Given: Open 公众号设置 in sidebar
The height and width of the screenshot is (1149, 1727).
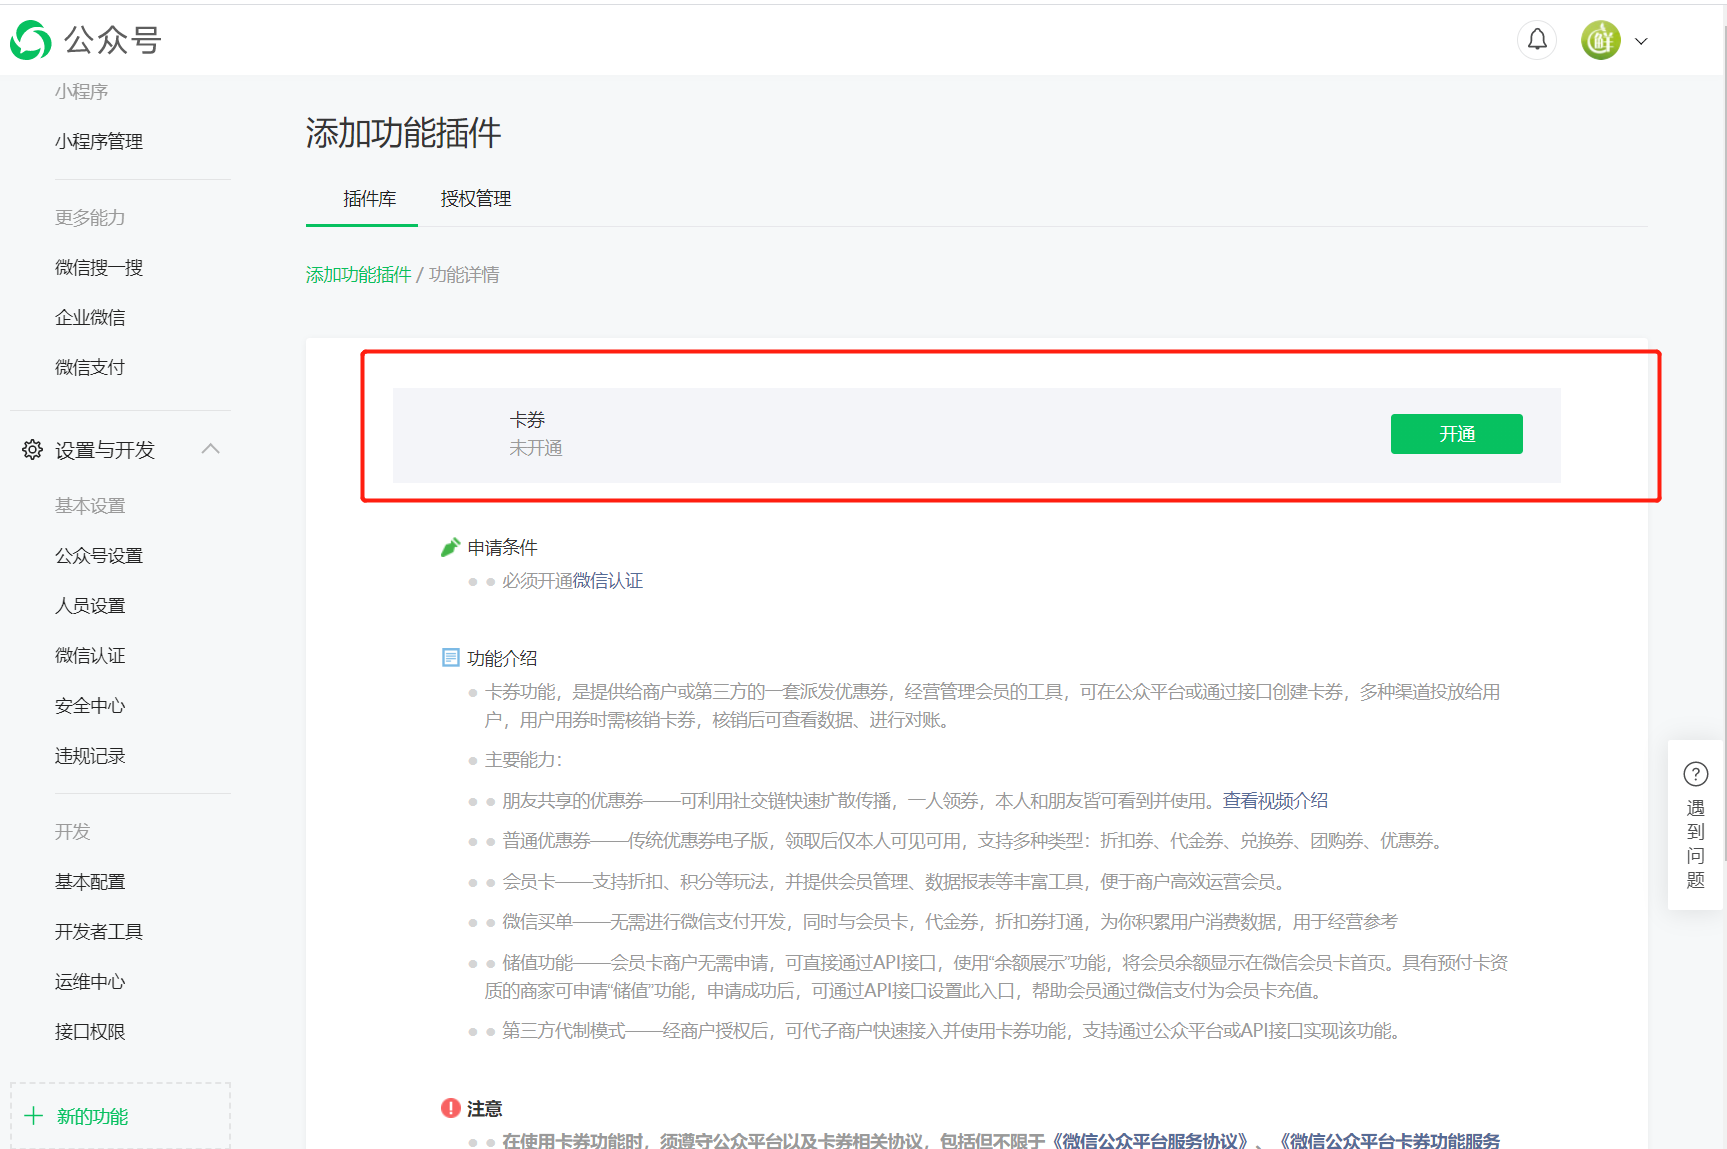Looking at the screenshot, I should [99, 556].
